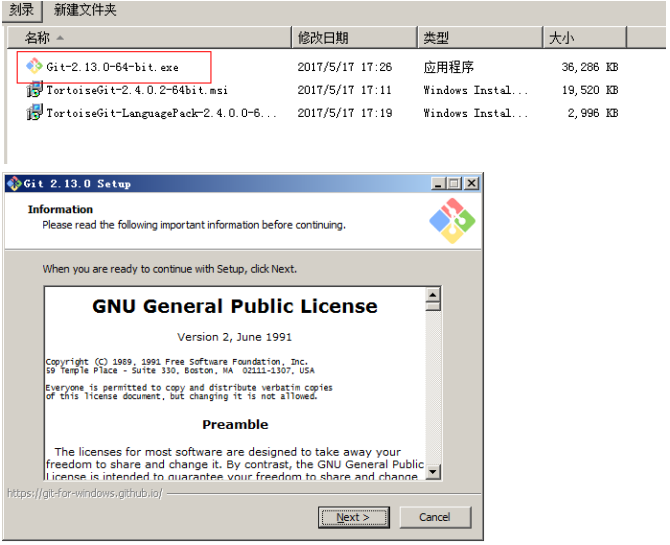Select the Git-2.13.0-64-bit.exe file name
Screen dimensions: 670x545
(x=112, y=67)
